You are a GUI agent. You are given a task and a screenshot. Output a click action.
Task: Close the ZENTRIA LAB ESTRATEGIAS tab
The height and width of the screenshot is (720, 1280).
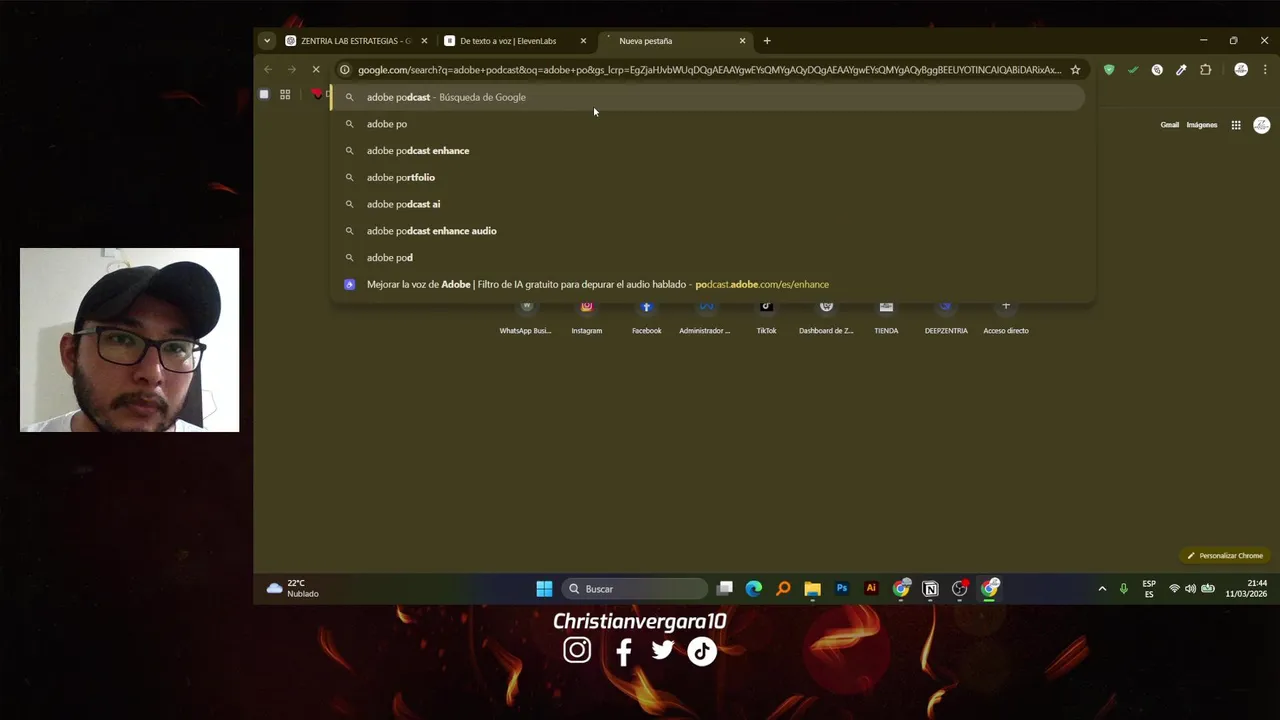(424, 41)
